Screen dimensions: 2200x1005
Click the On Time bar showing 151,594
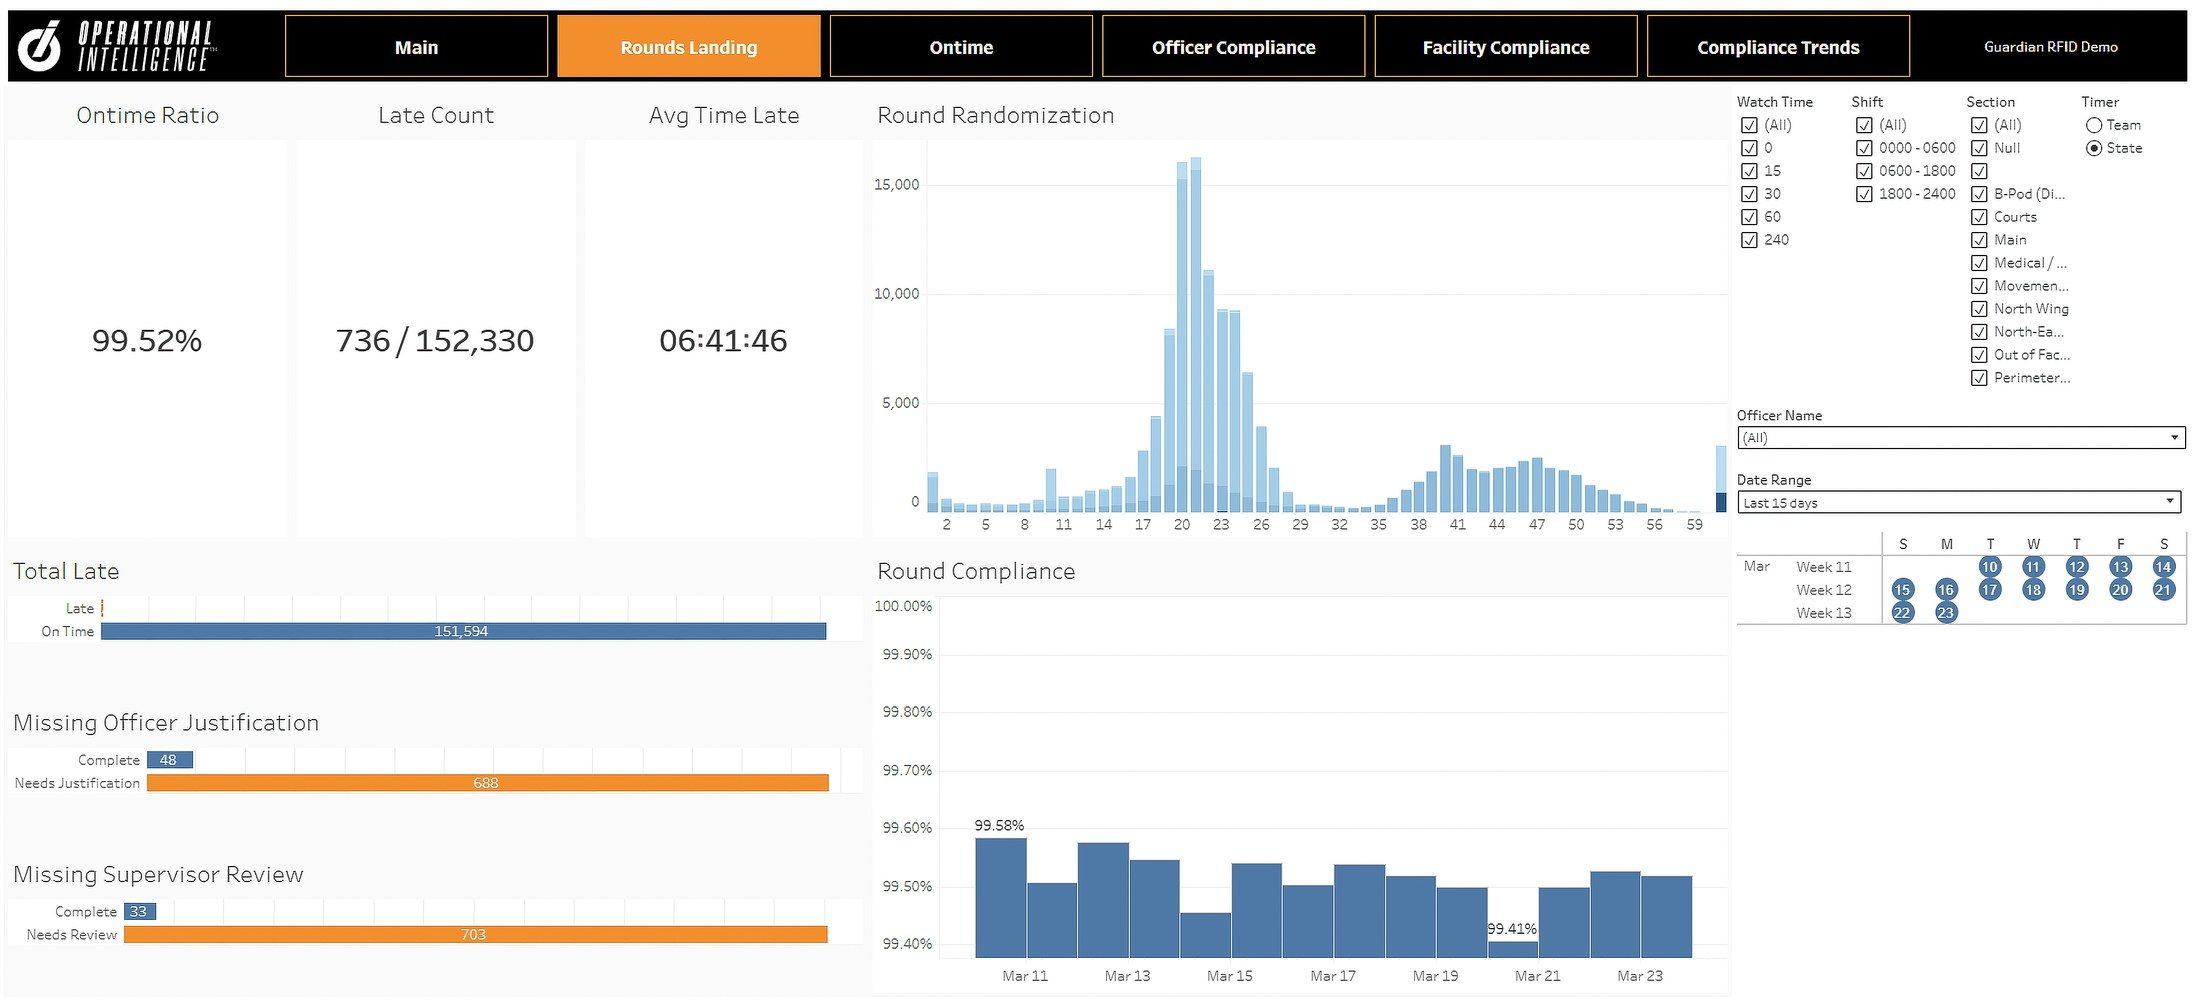(464, 631)
